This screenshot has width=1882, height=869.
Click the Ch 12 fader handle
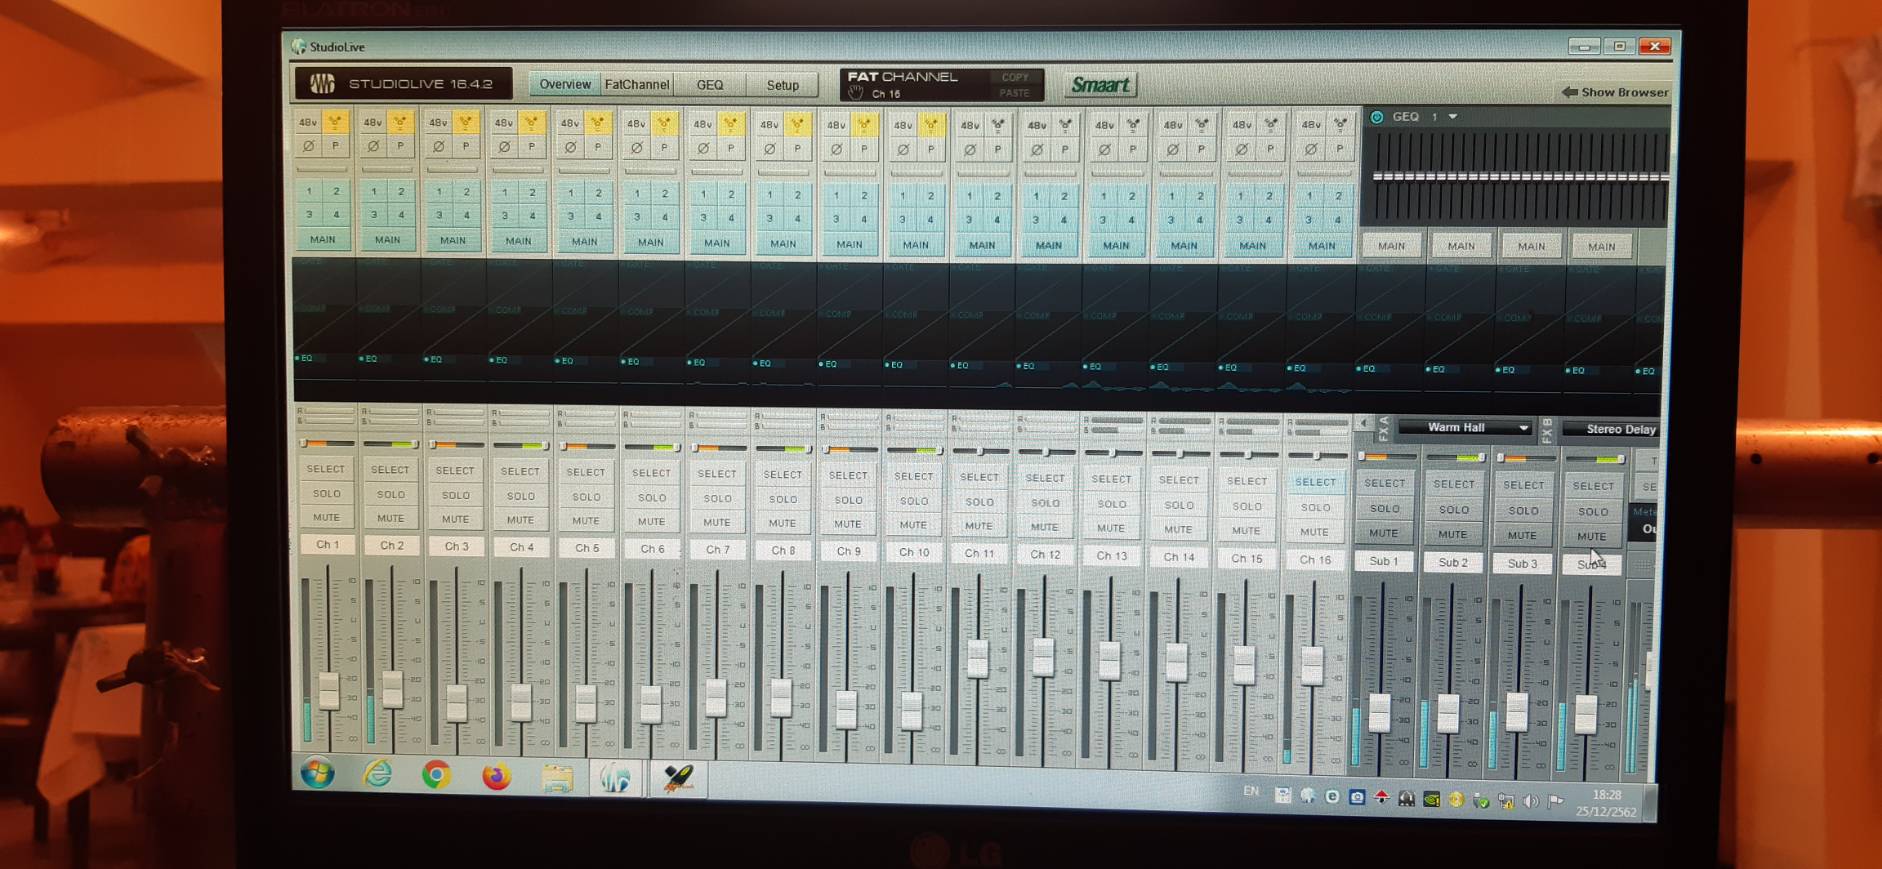click(1043, 657)
